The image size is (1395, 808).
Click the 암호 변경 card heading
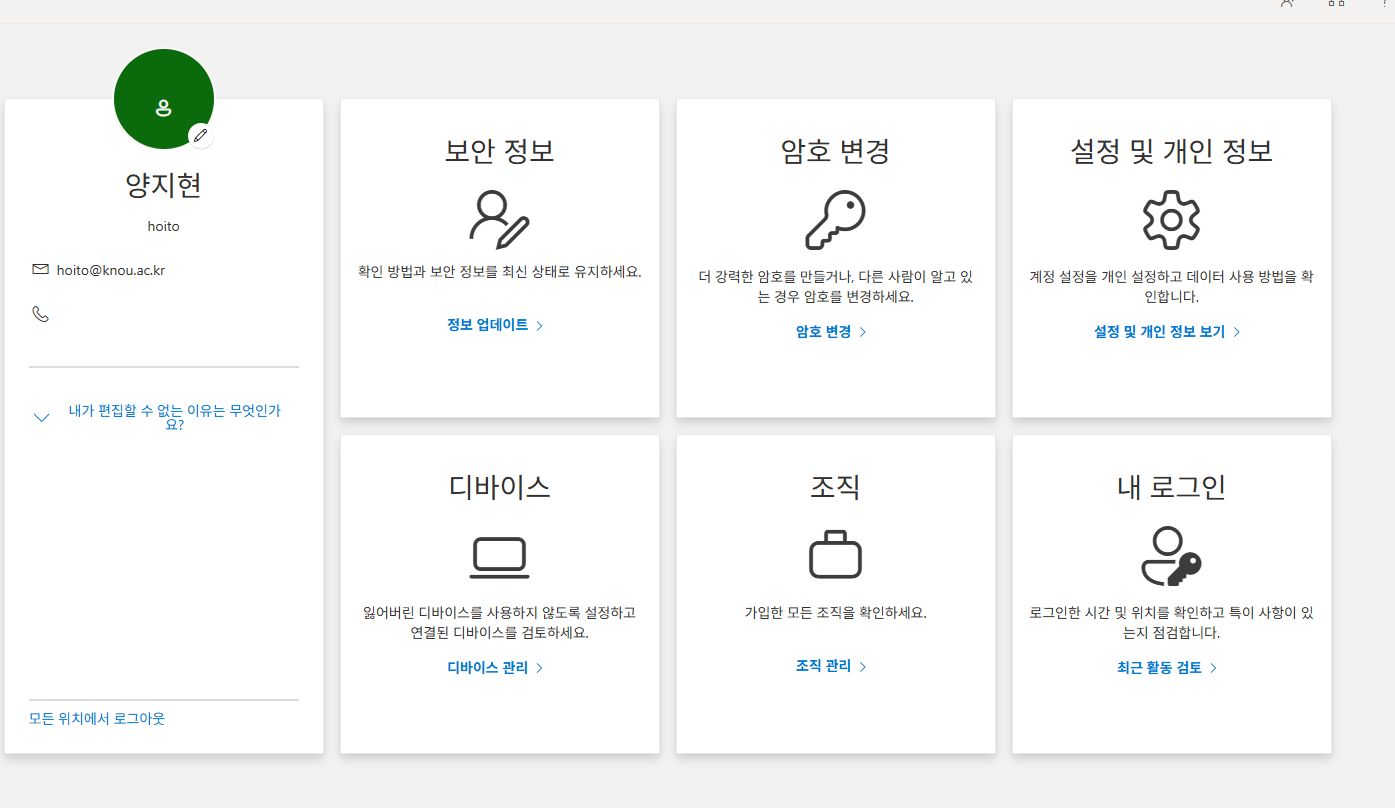(836, 151)
